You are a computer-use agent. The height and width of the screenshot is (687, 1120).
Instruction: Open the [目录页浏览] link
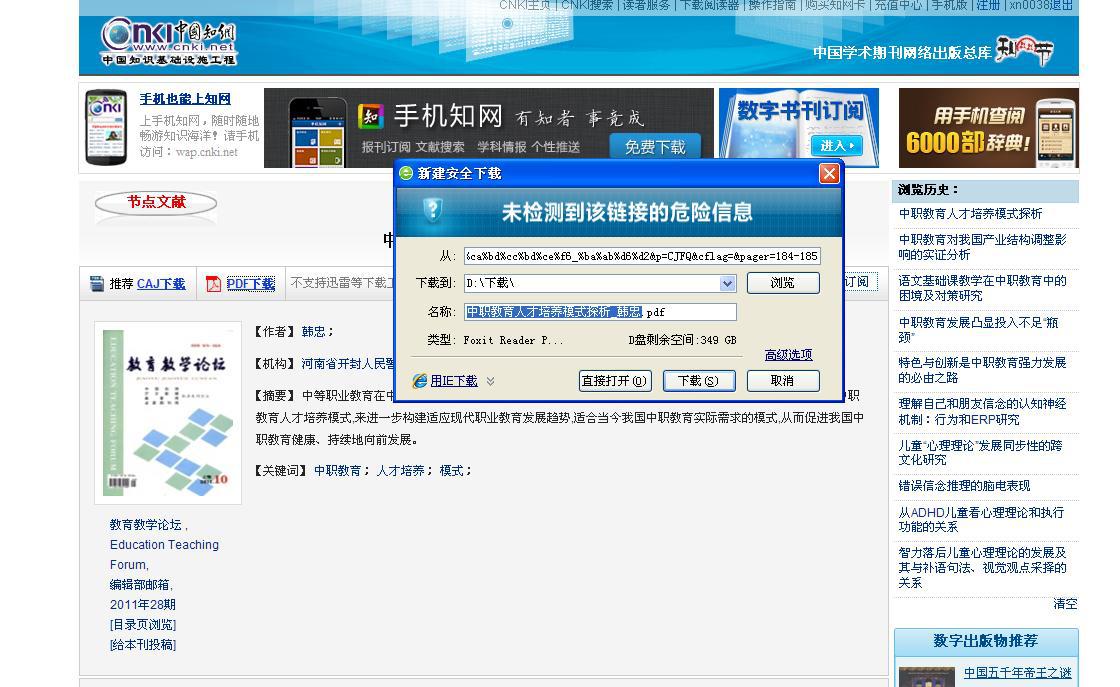tap(143, 625)
